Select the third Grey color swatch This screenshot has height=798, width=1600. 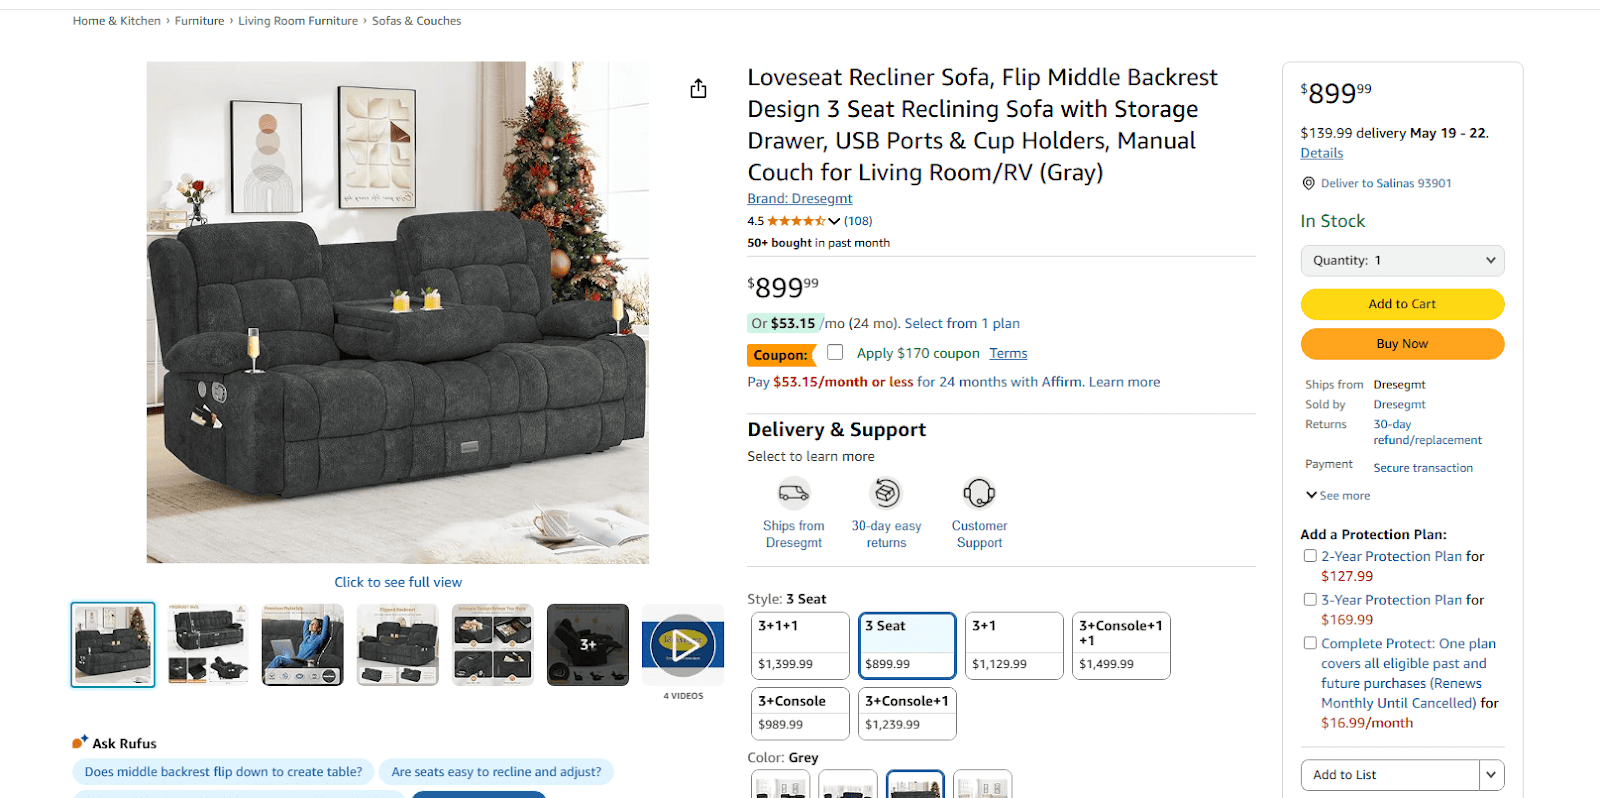coord(915,785)
